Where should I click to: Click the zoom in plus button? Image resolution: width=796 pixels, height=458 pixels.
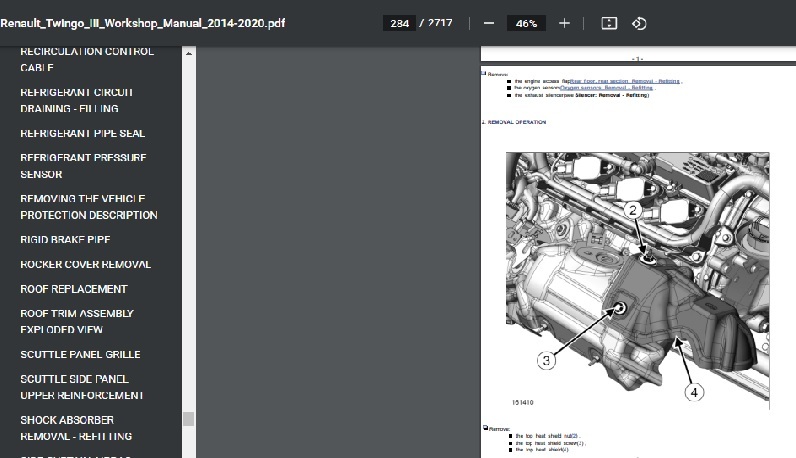pyautogui.click(x=564, y=23)
